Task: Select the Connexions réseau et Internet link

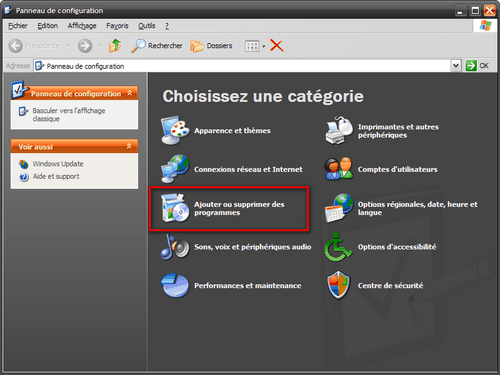Action: coord(248,169)
